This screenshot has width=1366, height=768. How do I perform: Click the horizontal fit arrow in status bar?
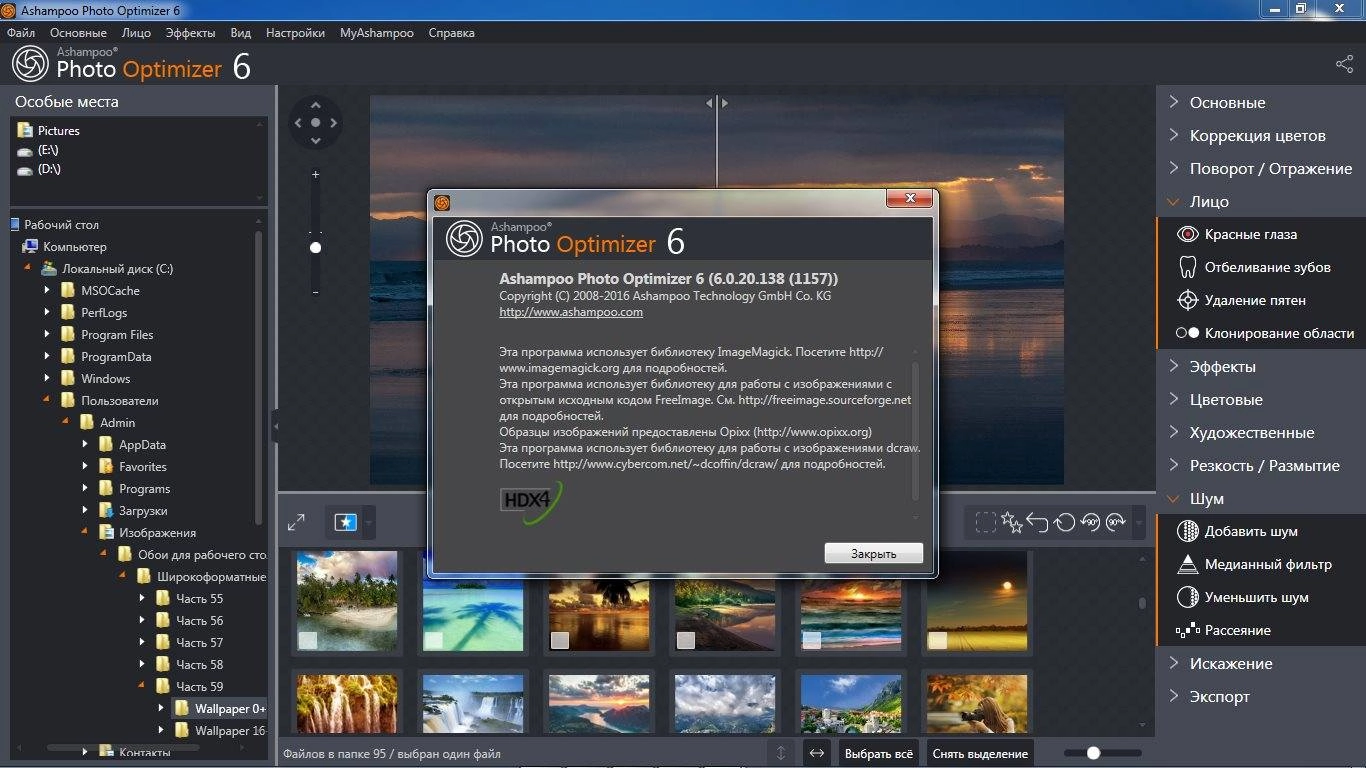pos(817,753)
